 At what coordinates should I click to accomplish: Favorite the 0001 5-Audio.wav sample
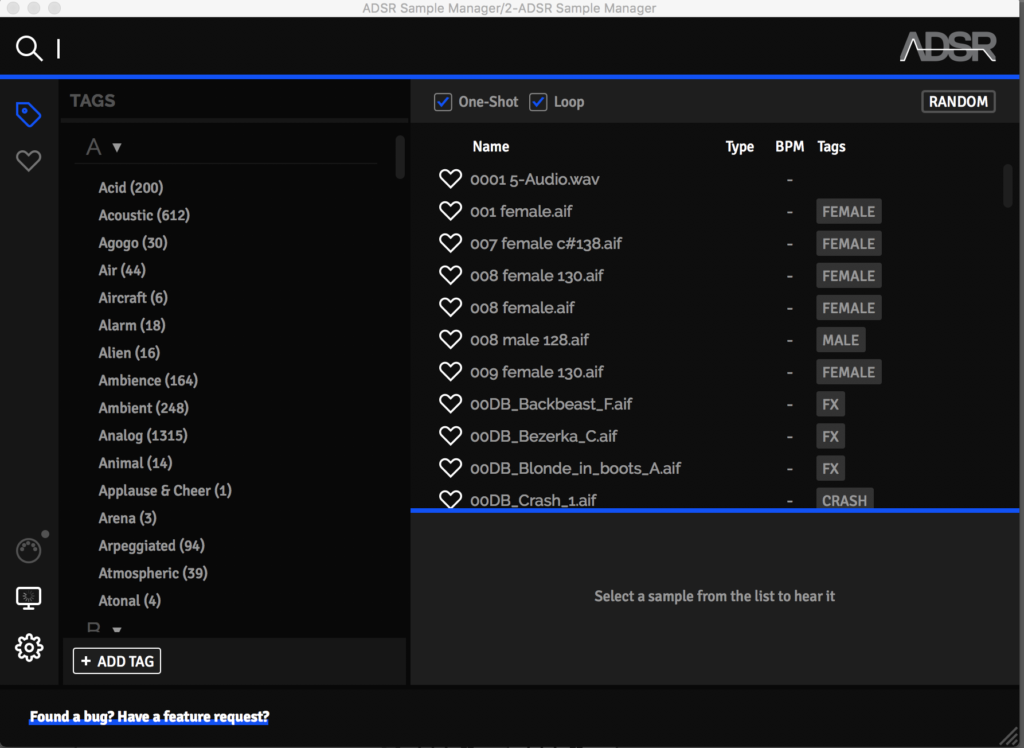[450, 180]
